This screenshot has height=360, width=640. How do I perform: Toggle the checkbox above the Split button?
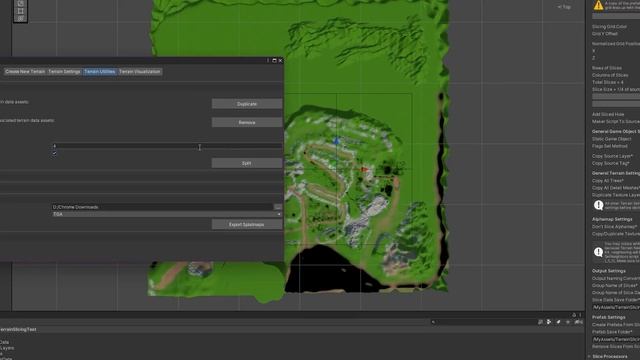tap(54, 153)
